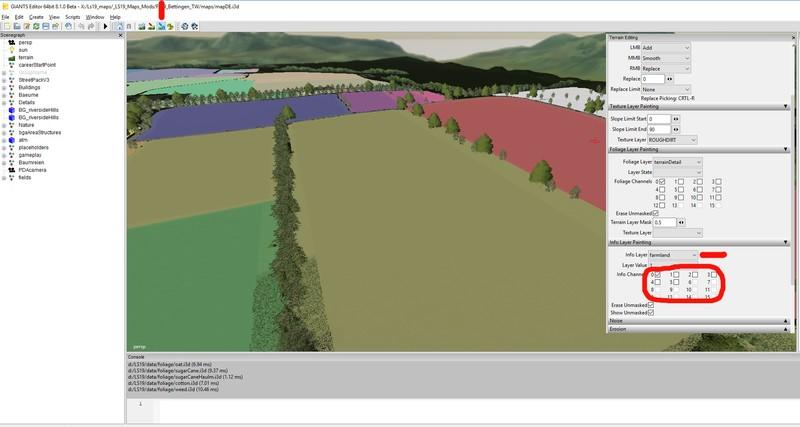Select the fields item in Scenegraph
Viewport: 800px width, 427px height.
27,177
